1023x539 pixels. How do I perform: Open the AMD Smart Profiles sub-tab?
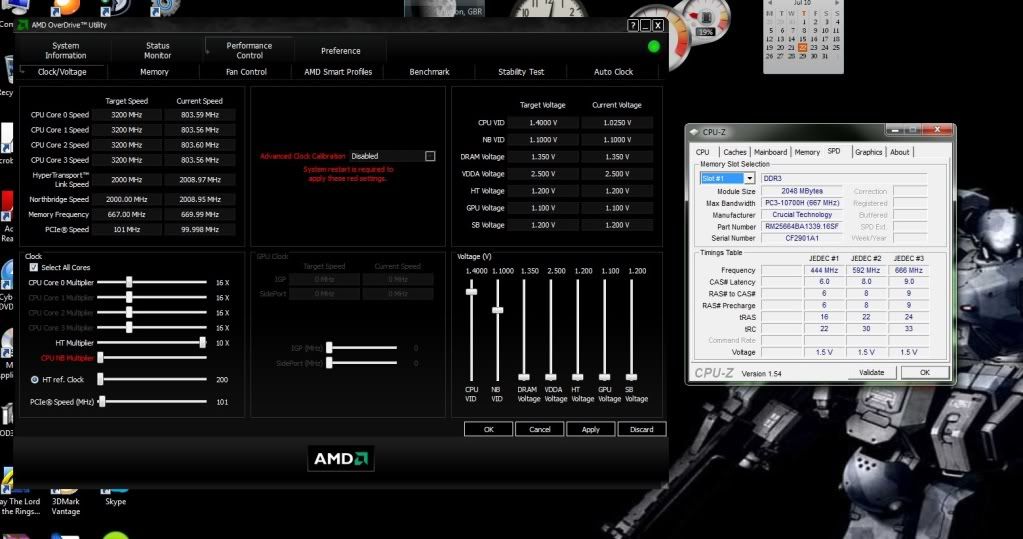point(338,72)
